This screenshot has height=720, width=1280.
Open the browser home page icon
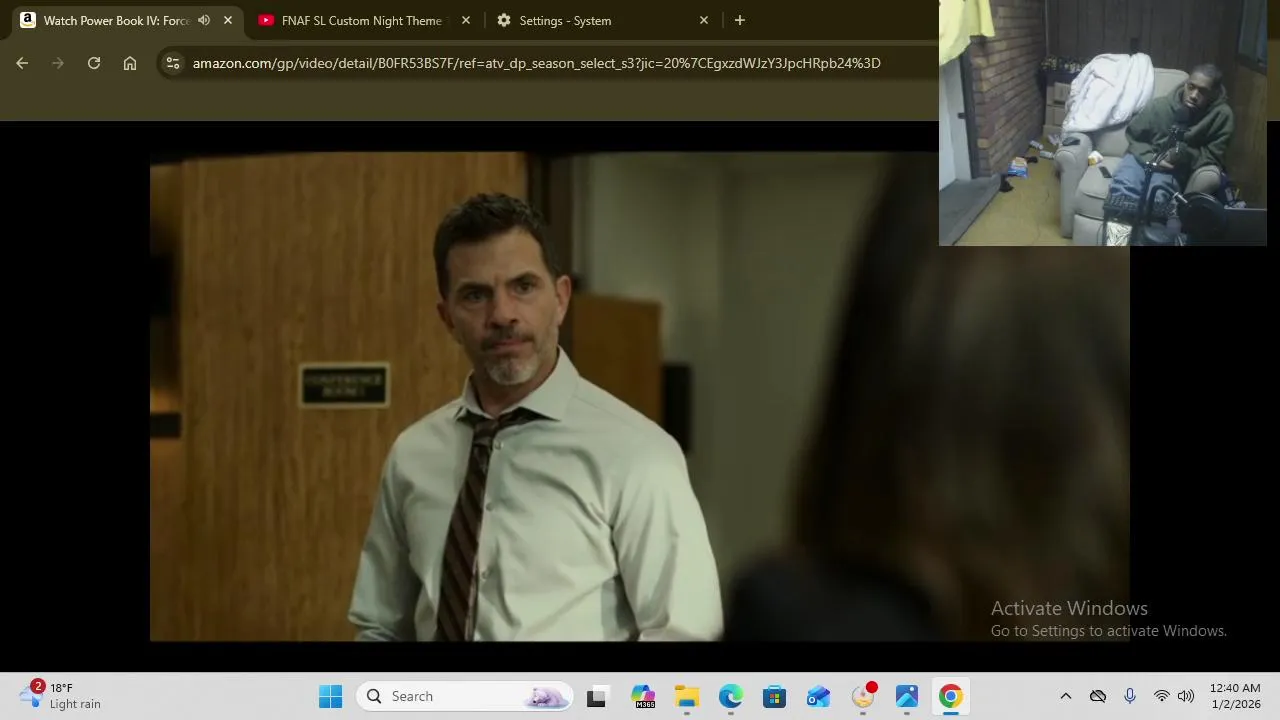click(x=130, y=63)
